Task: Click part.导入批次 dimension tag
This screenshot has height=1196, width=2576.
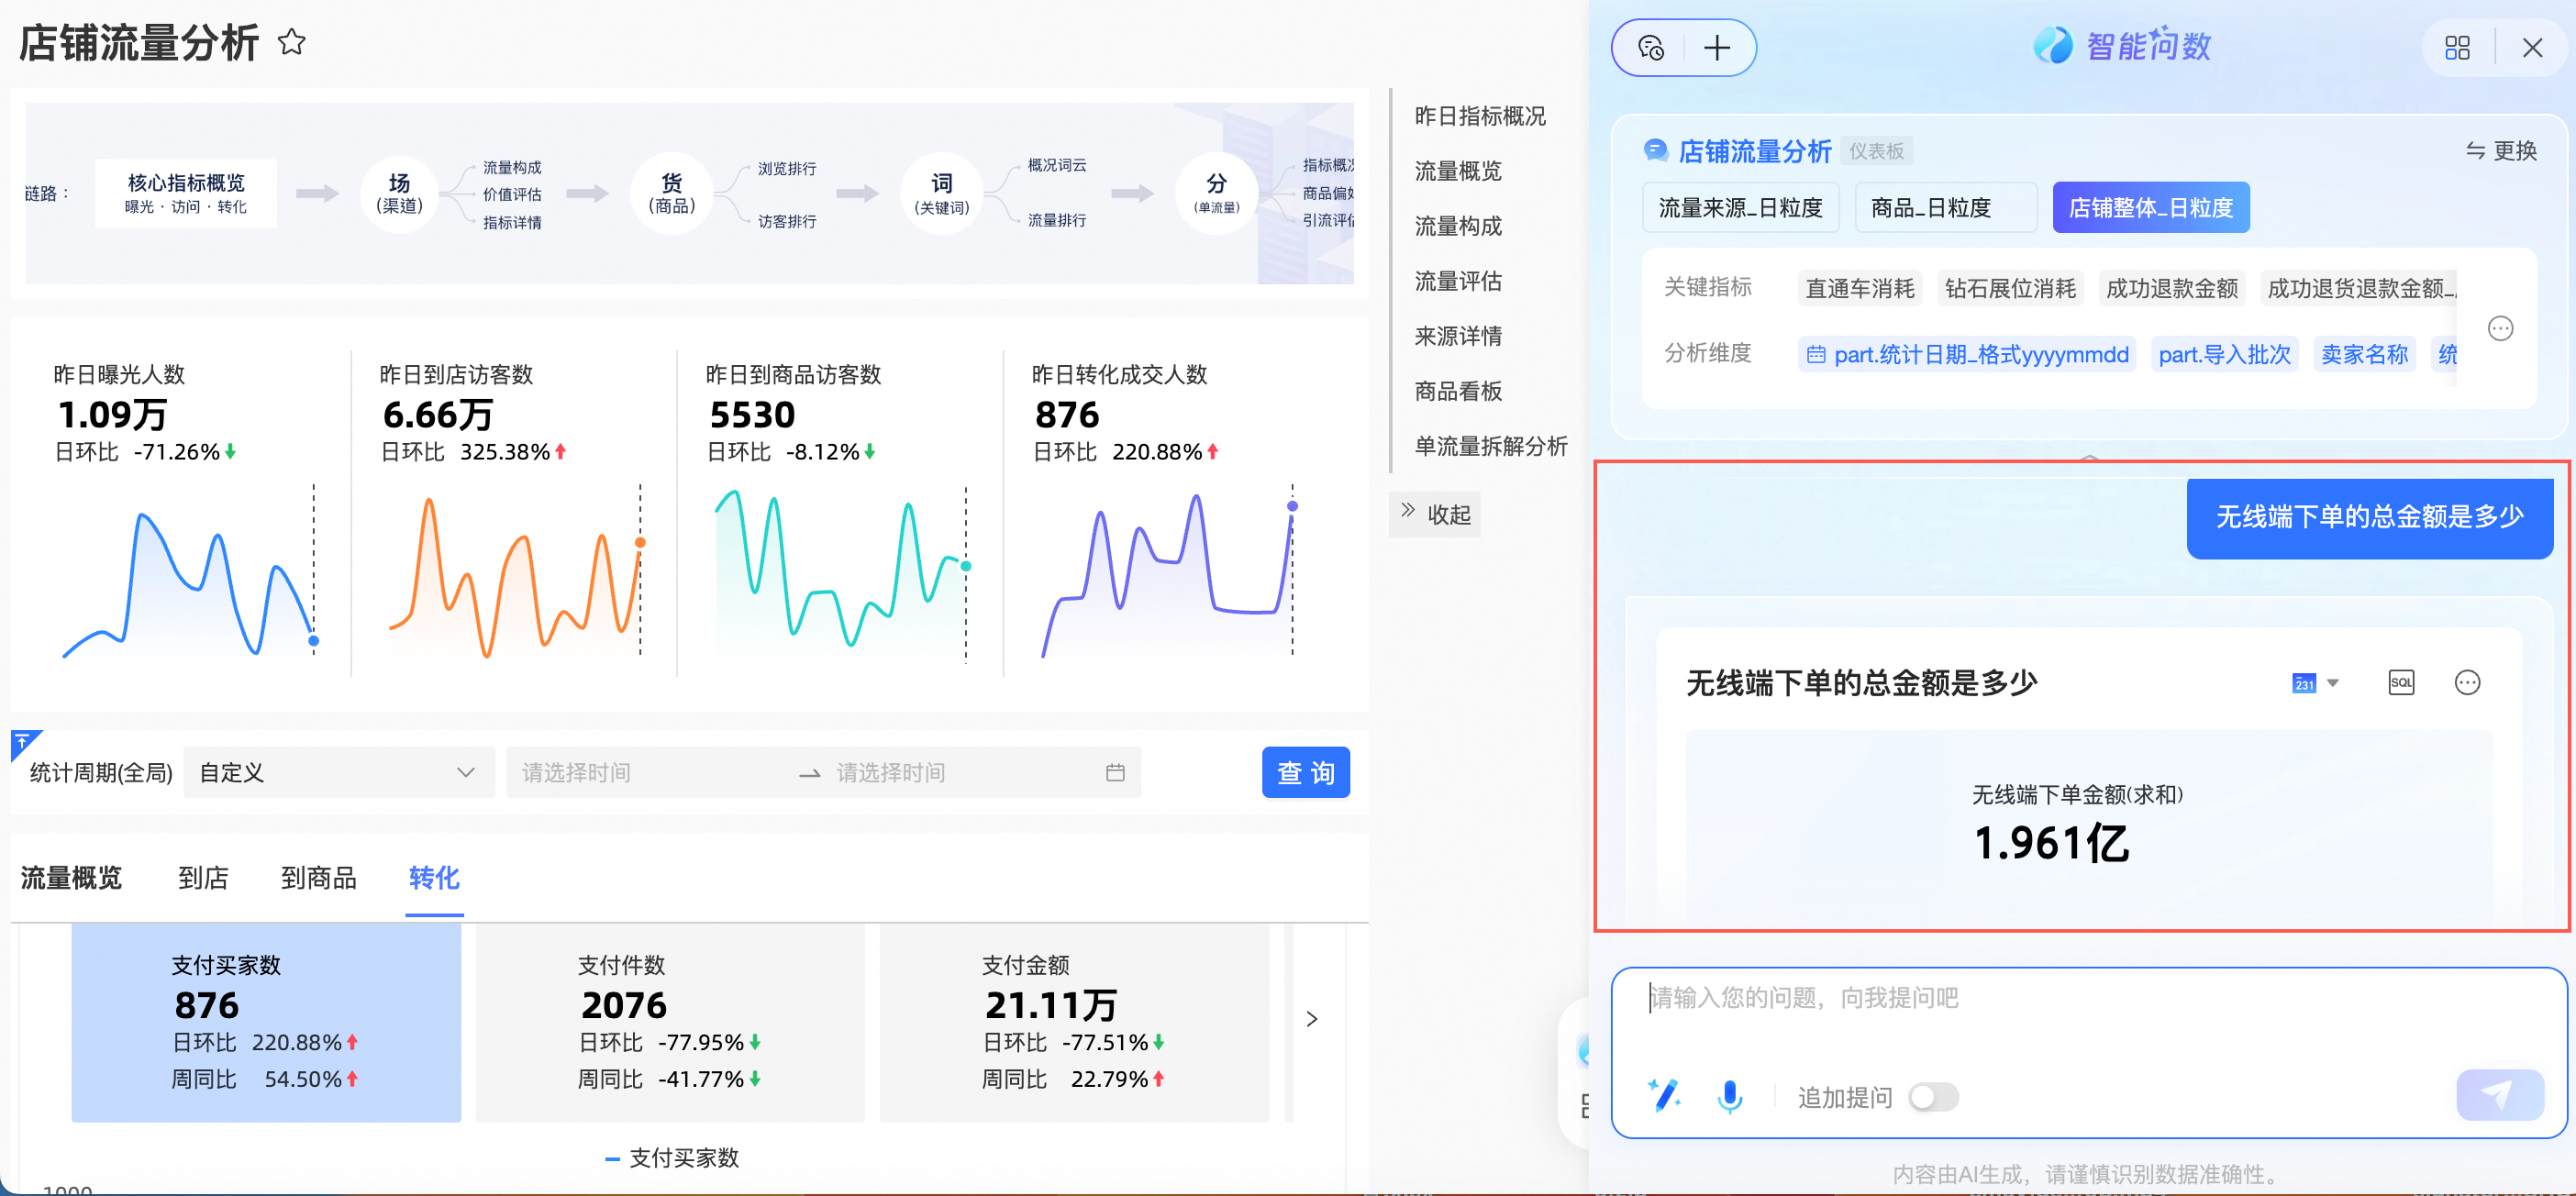Action: coord(2224,354)
